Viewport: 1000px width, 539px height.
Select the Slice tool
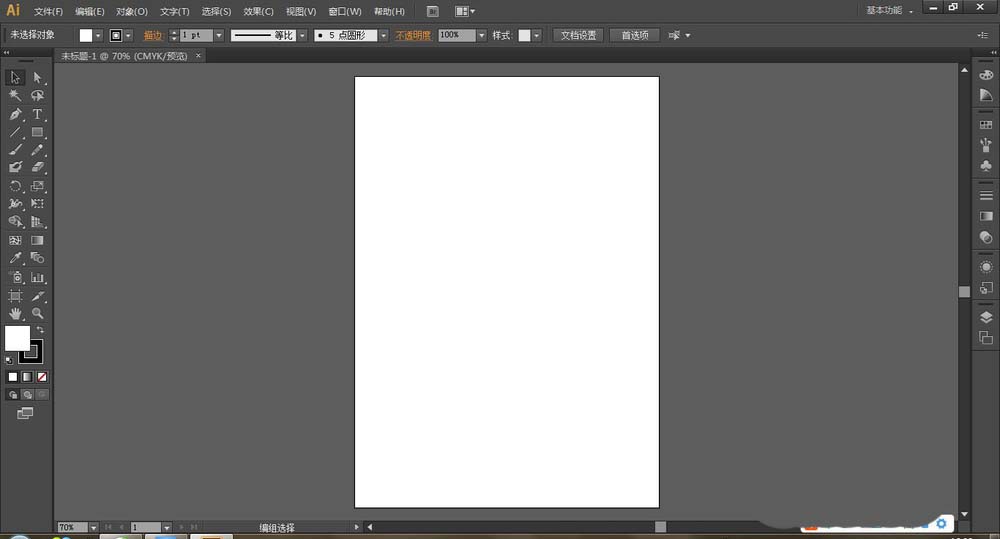38,296
